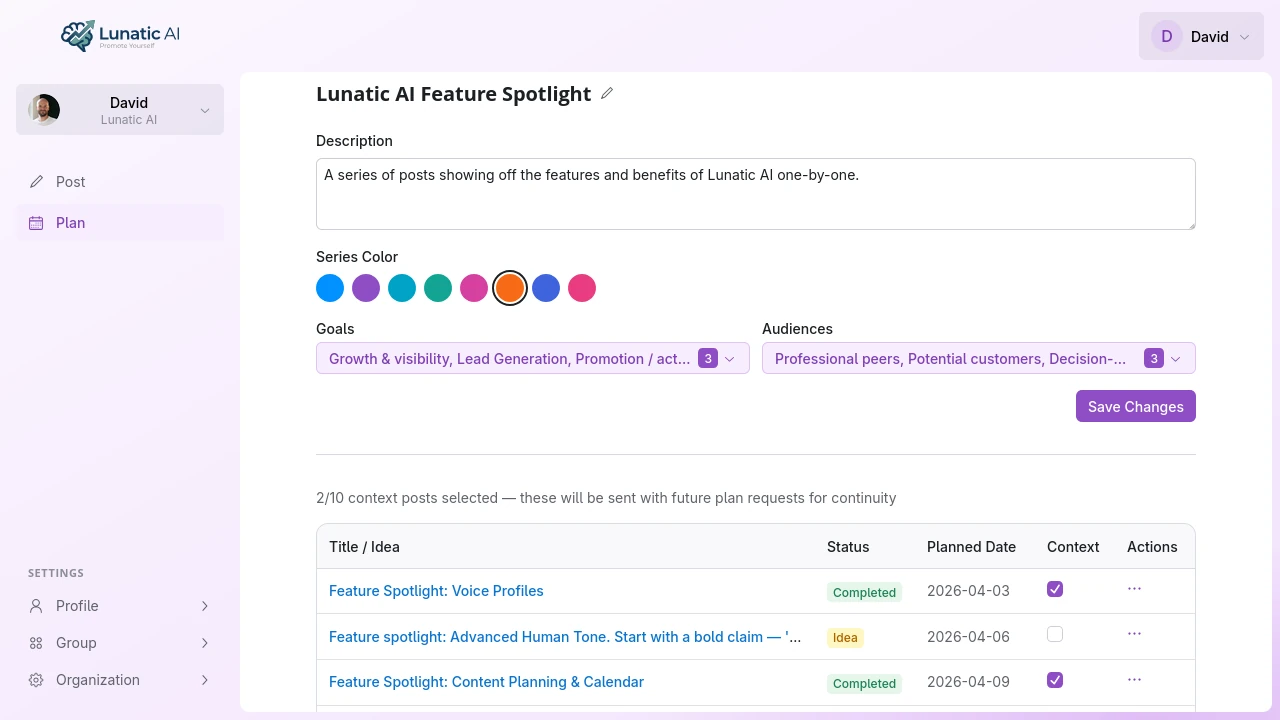This screenshot has width=1280, height=720.
Task: Click the Status column header
Action: [x=848, y=547]
